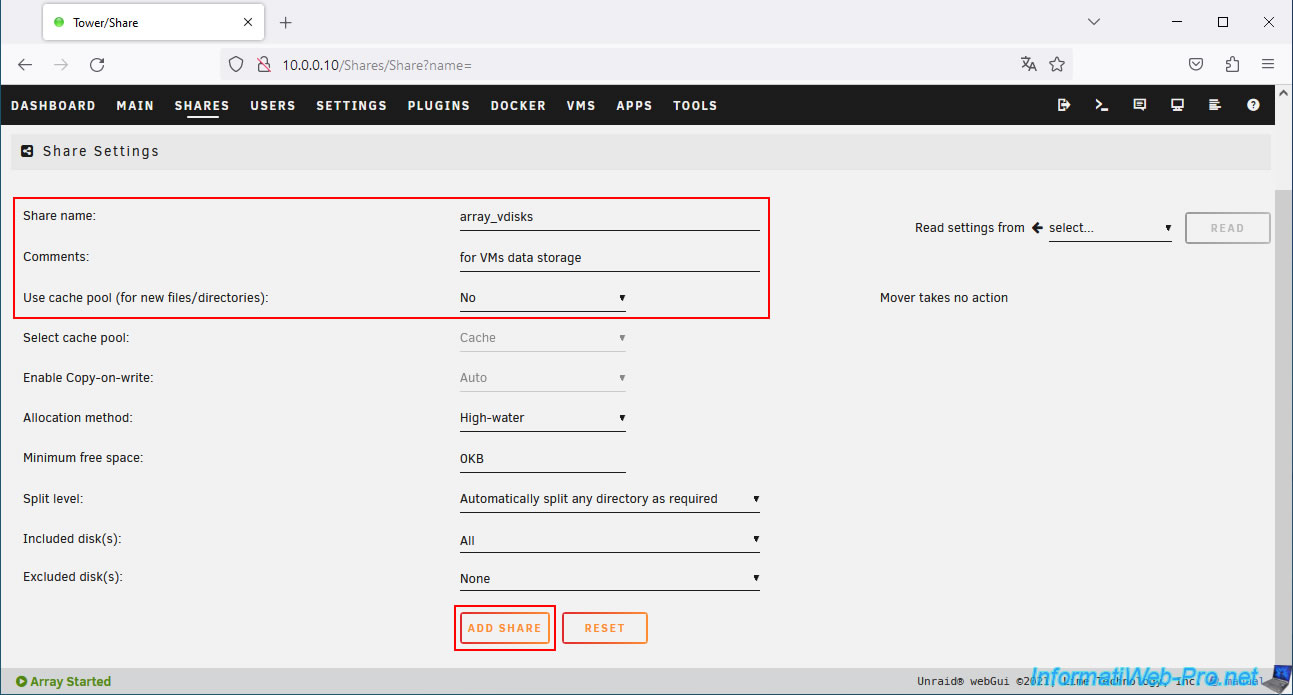
Task: Click the list all tabs chevron
Action: coord(1094,21)
